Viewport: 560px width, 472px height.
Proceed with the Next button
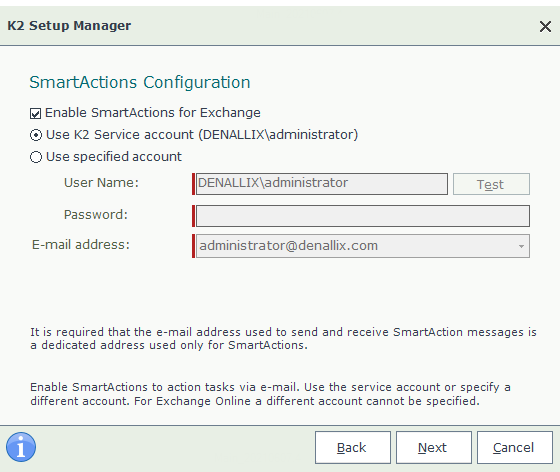coord(434,447)
